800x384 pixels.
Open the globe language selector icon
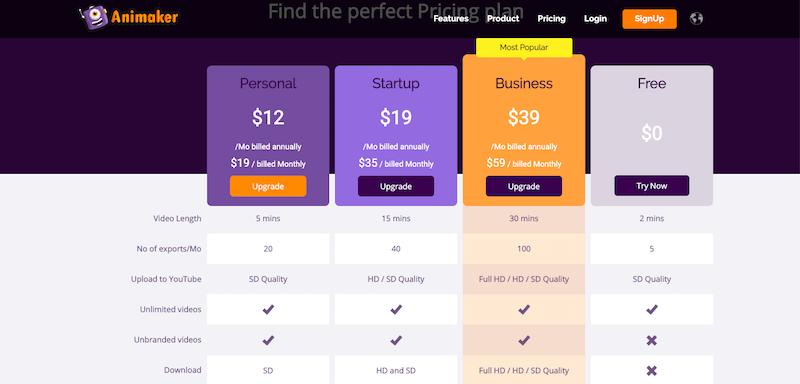point(696,19)
